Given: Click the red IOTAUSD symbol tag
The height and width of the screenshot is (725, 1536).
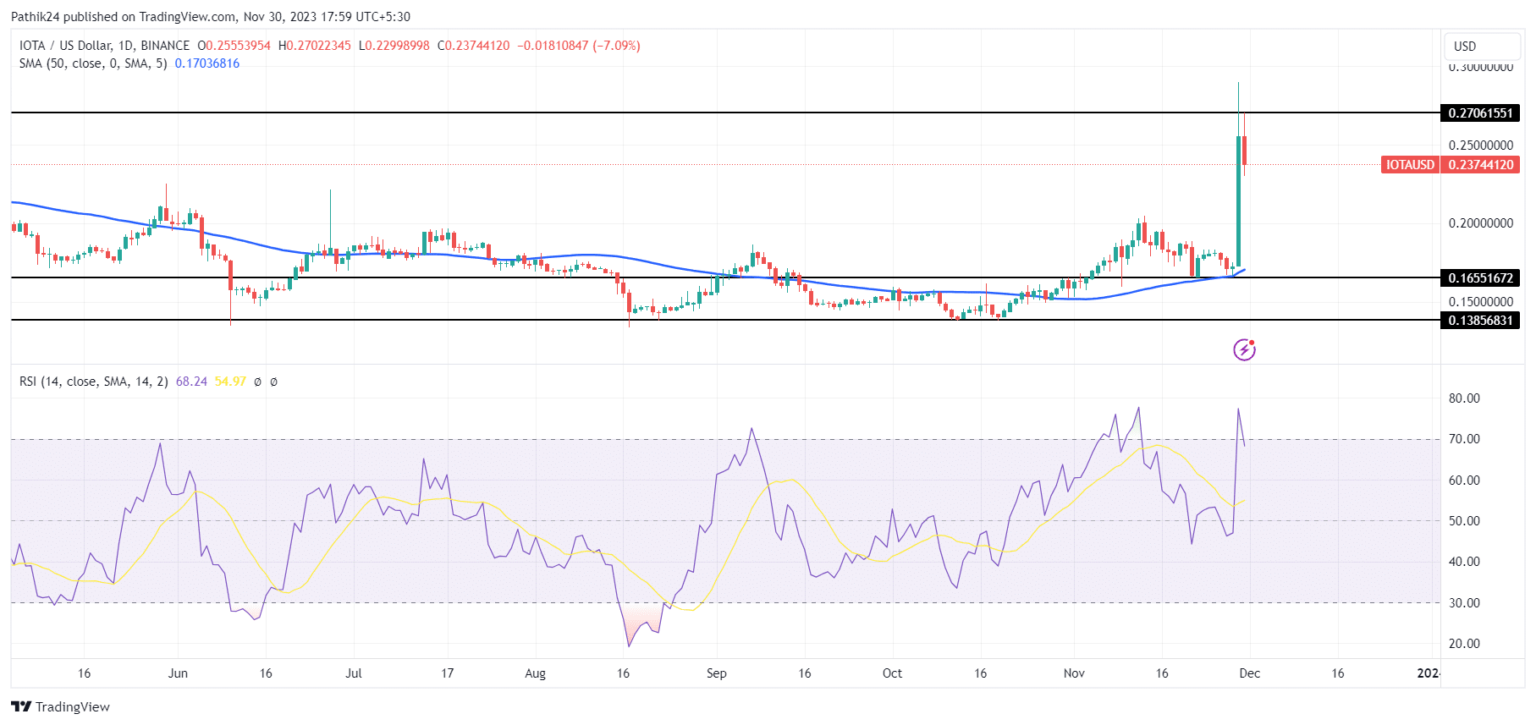Looking at the screenshot, I should click(1409, 165).
